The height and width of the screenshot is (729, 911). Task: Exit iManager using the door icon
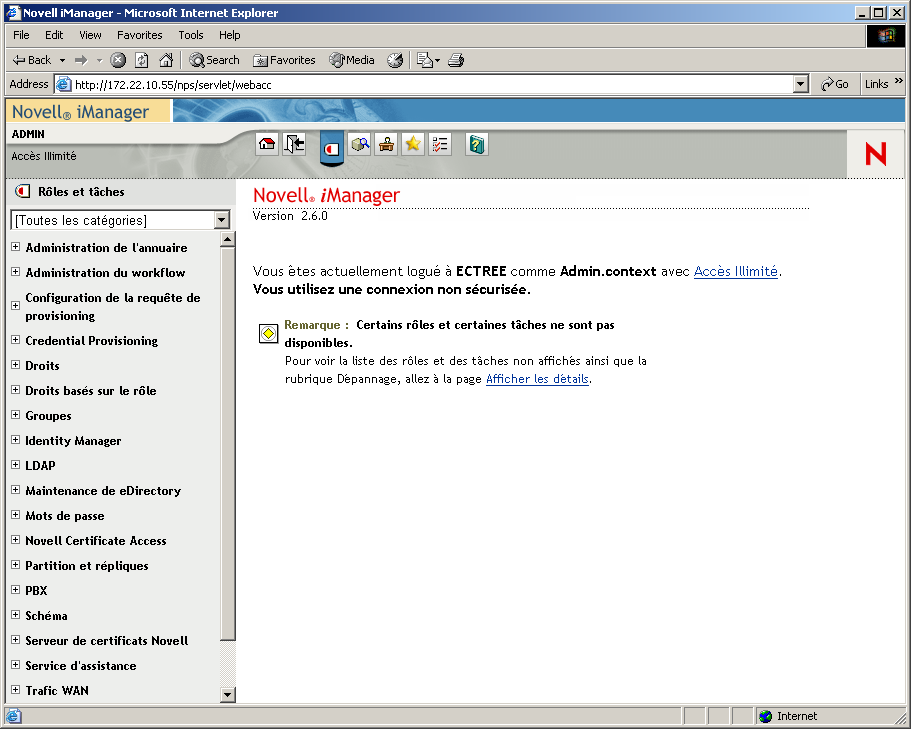[294, 144]
